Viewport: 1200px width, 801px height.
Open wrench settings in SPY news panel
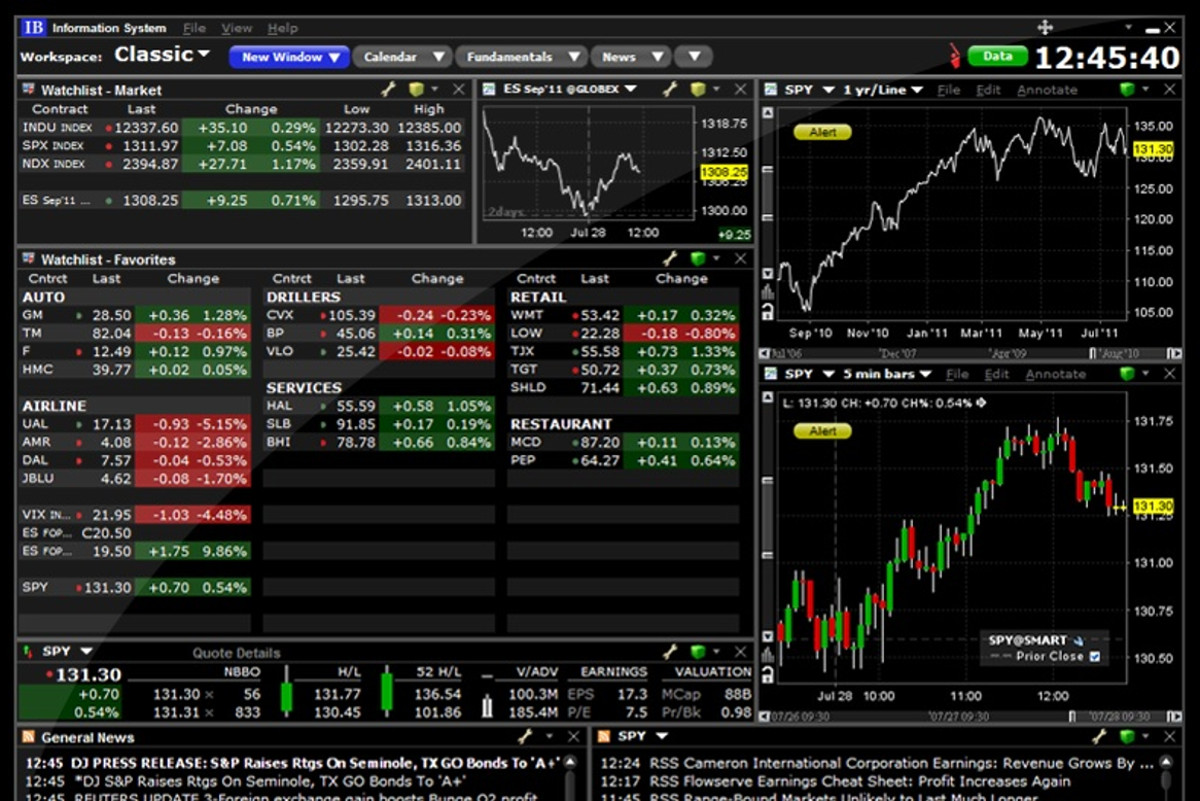(1101, 737)
